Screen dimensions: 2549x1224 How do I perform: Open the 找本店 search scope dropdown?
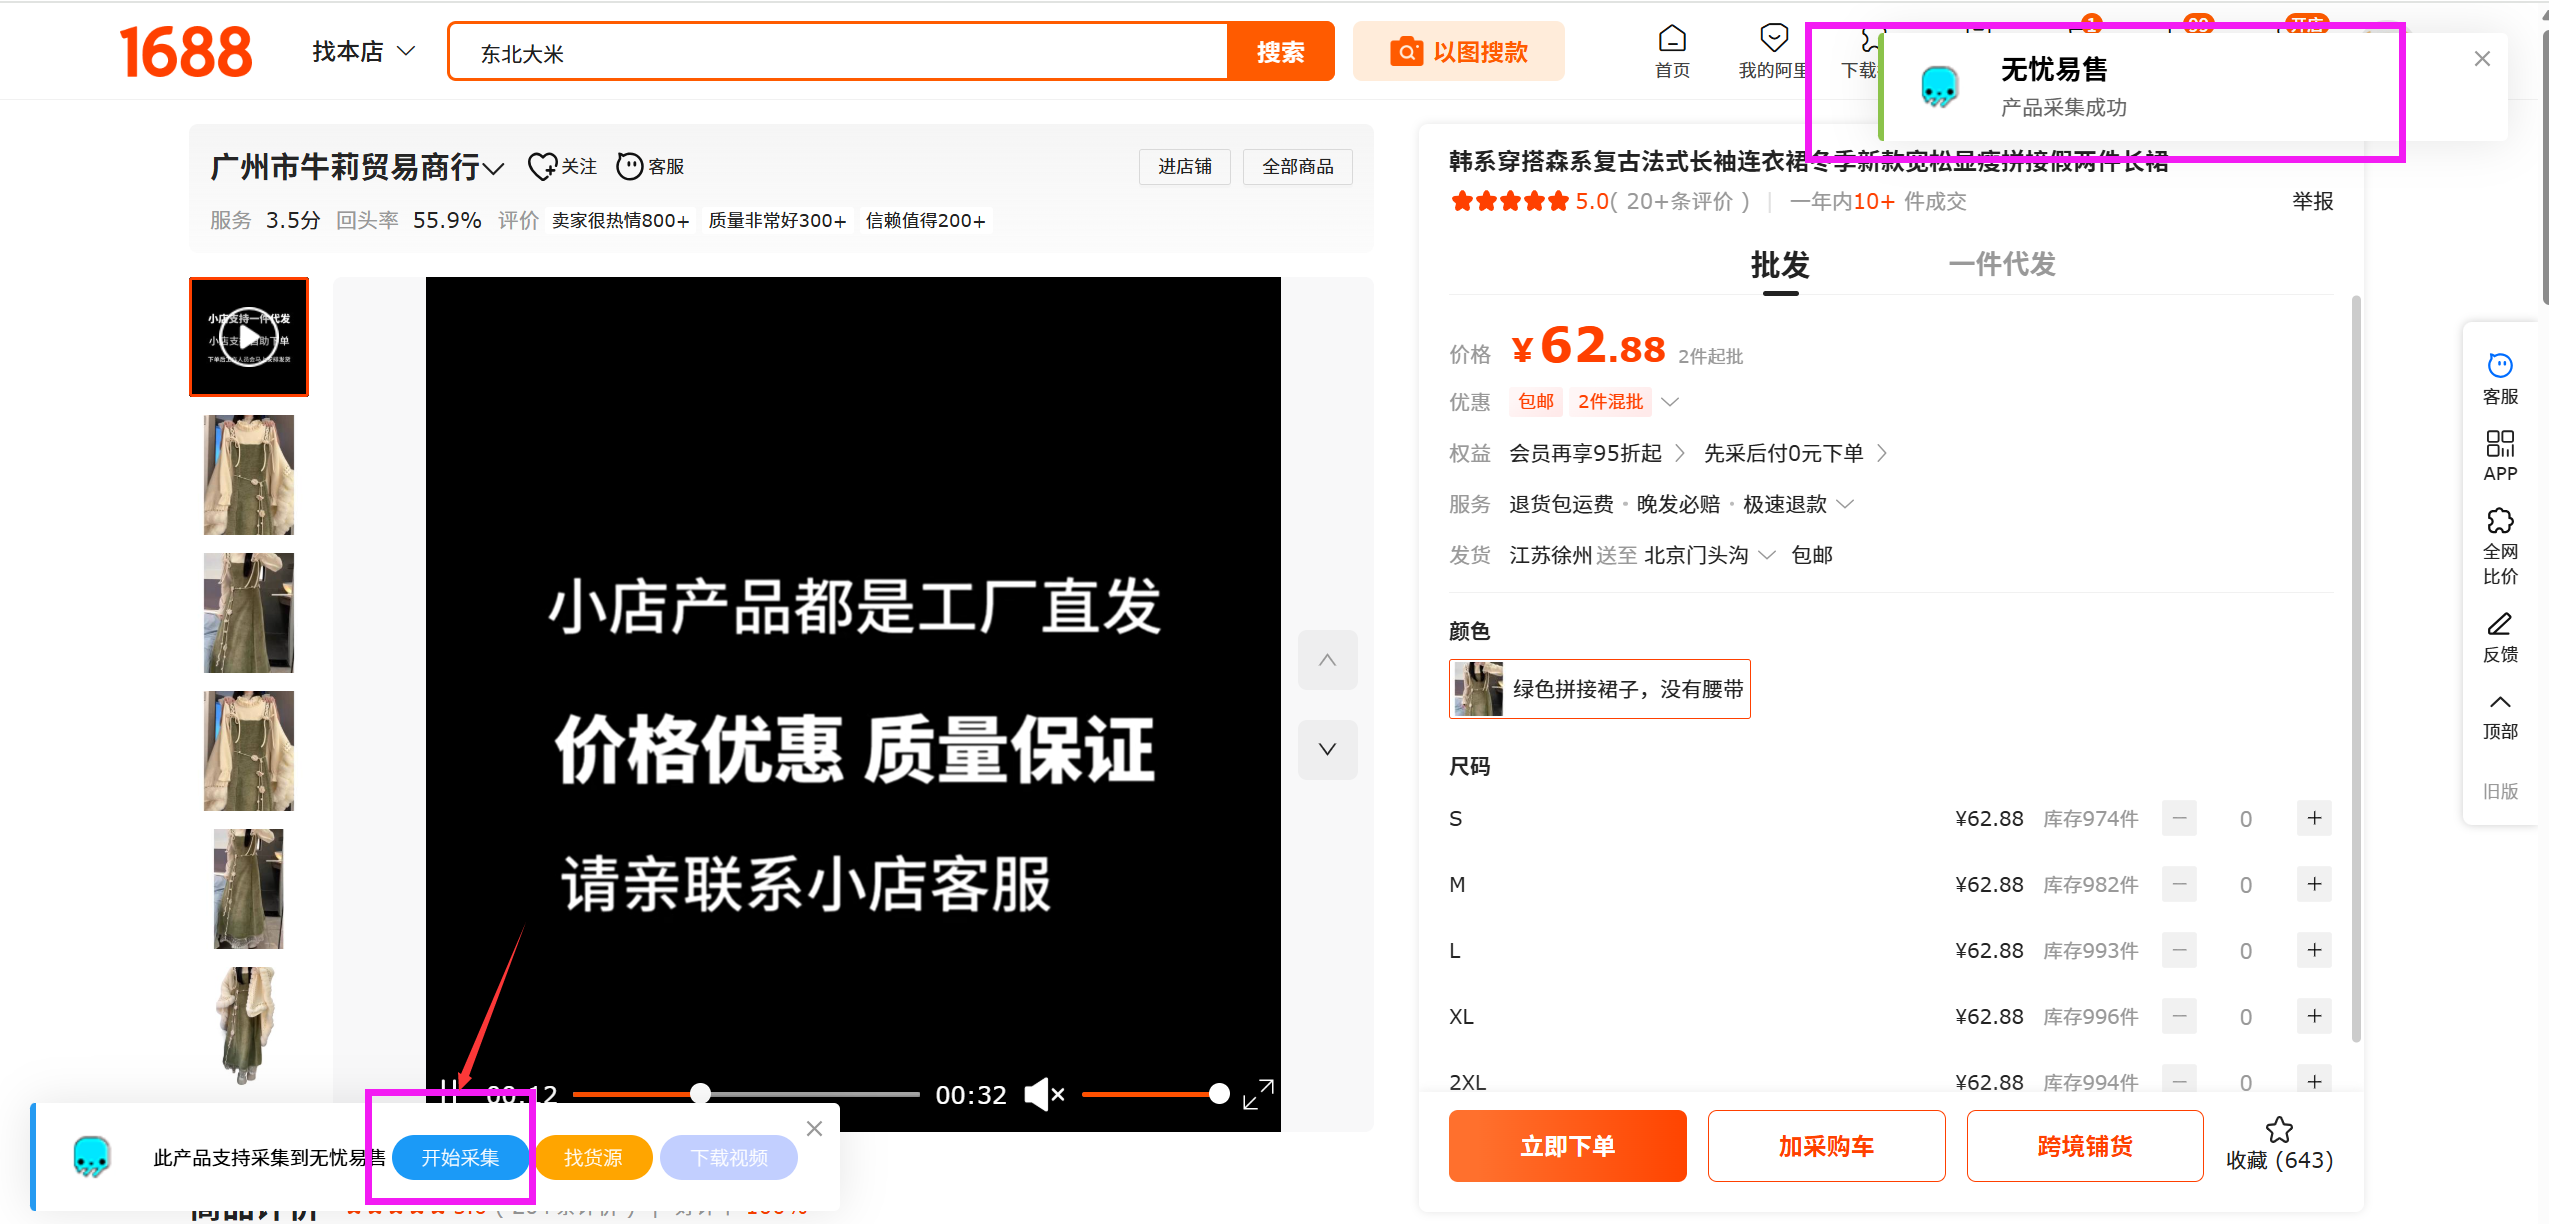pos(363,52)
